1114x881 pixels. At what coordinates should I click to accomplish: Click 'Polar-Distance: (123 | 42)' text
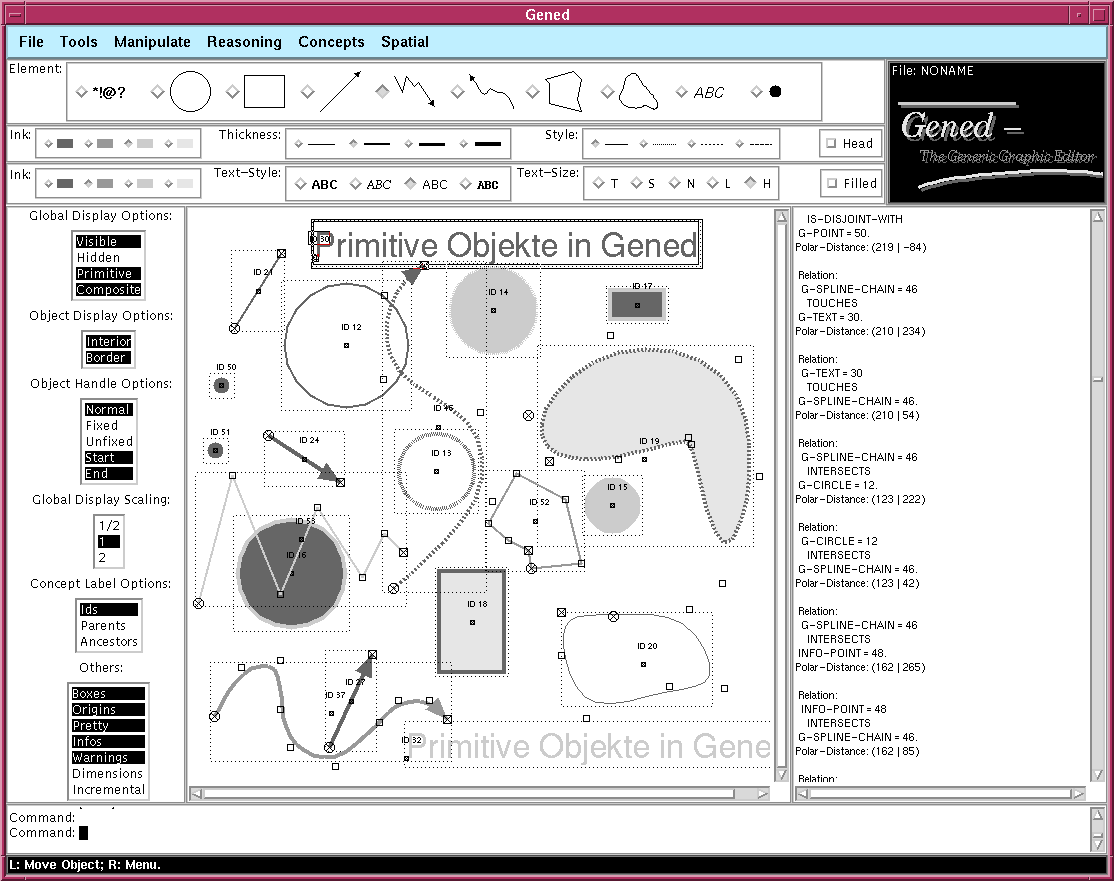[858, 583]
